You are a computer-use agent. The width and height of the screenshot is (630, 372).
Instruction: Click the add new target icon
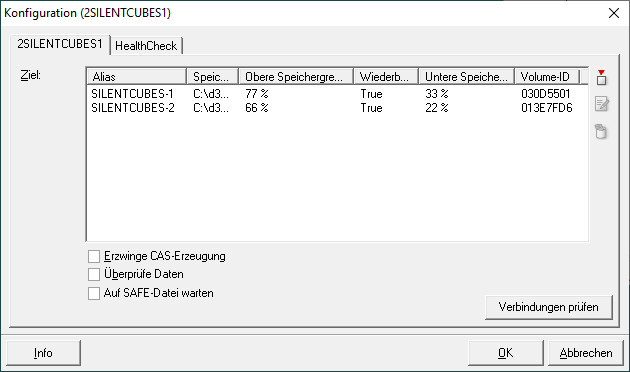601,77
